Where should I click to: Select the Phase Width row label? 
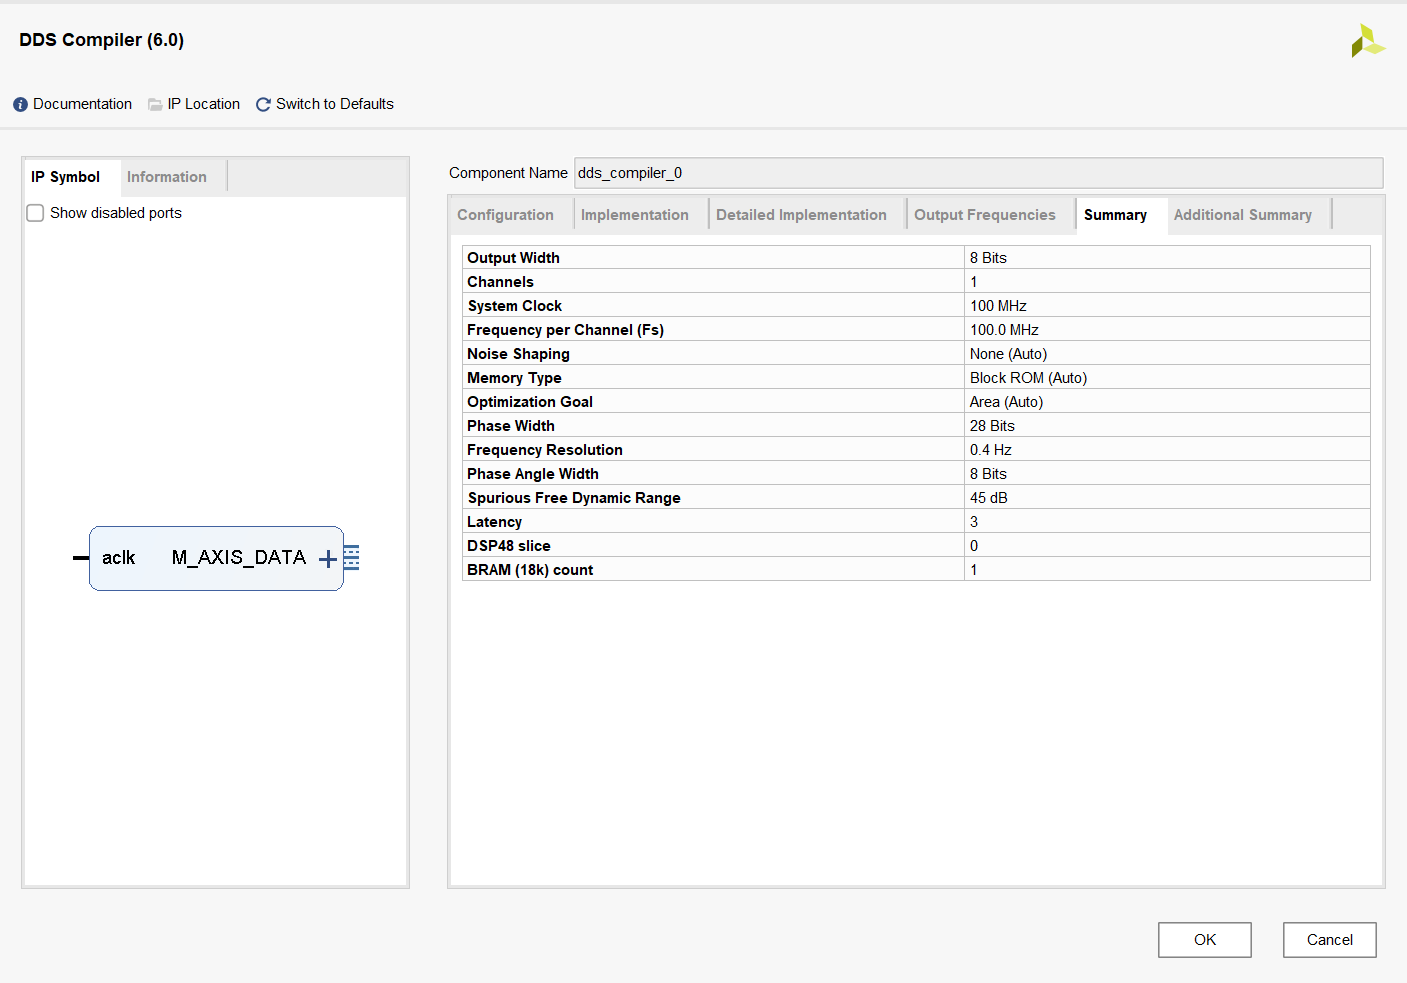click(x=510, y=426)
